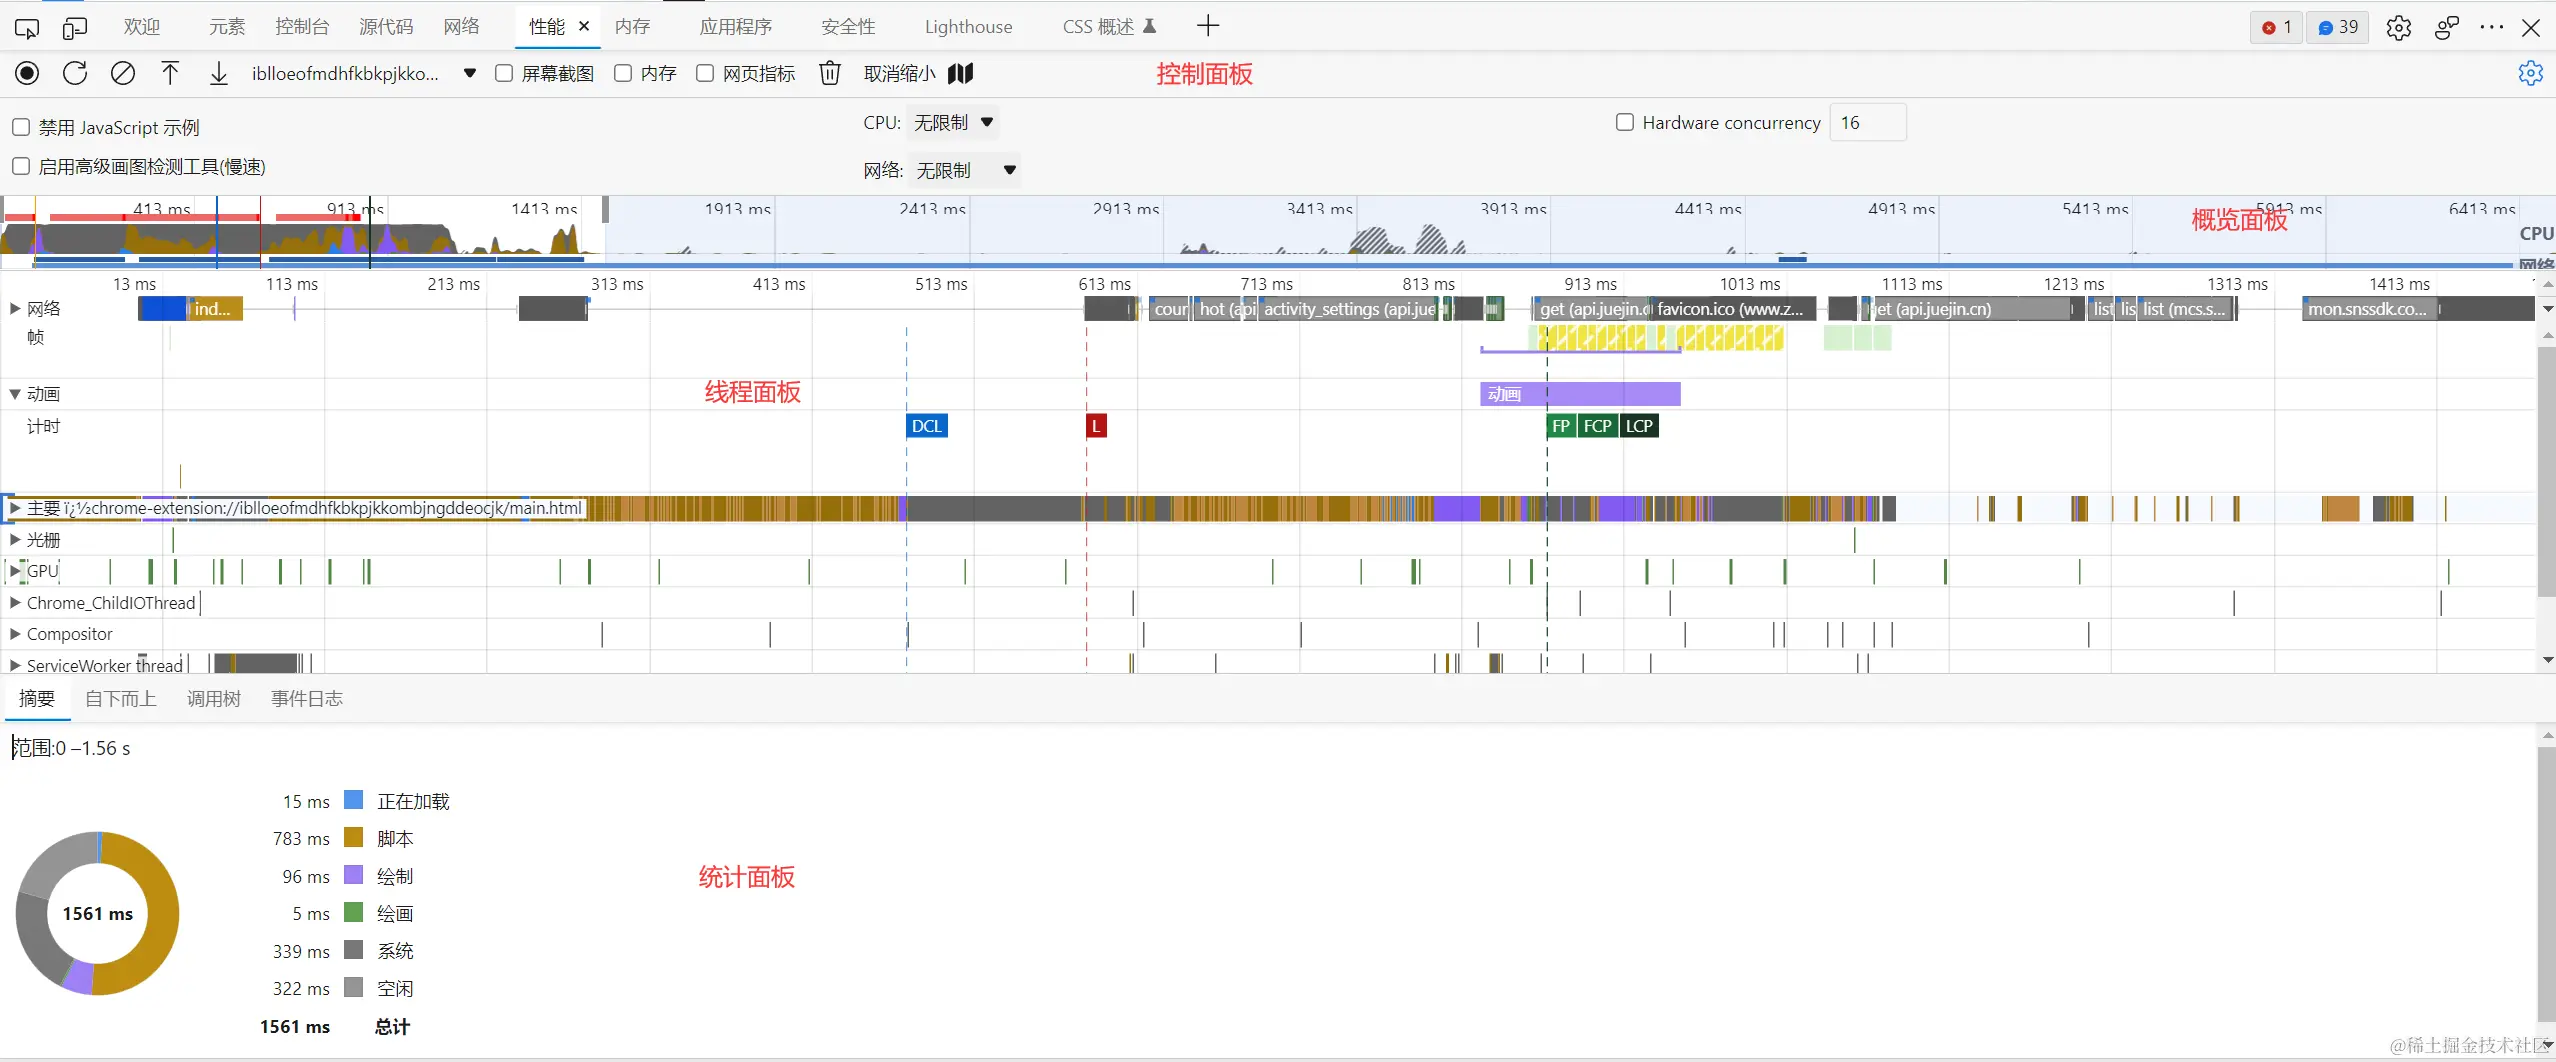Click the LCP timing marker
Image resolution: width=2556 pixels, height=1062 pixels.
(x=1639, y=426)
